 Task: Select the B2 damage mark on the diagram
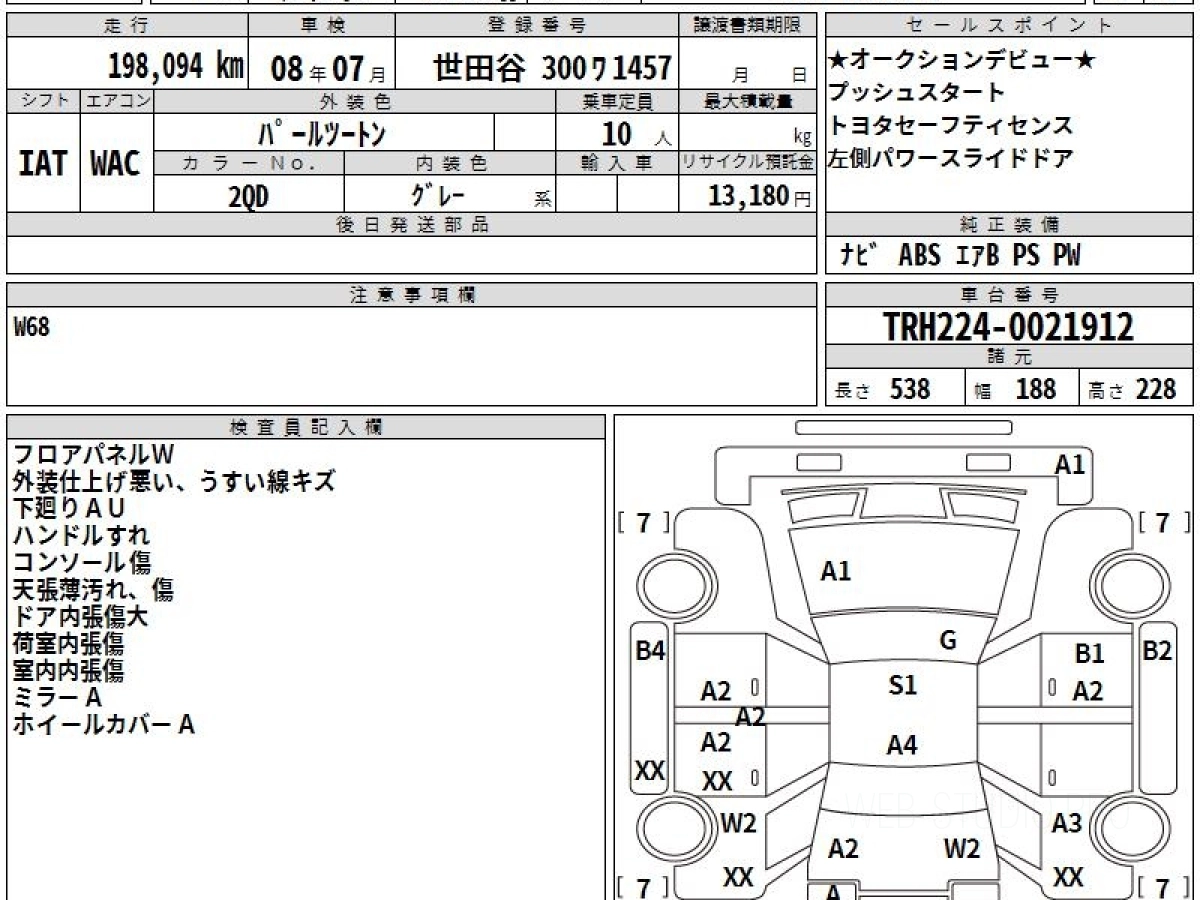click(x=1157, y=650)
